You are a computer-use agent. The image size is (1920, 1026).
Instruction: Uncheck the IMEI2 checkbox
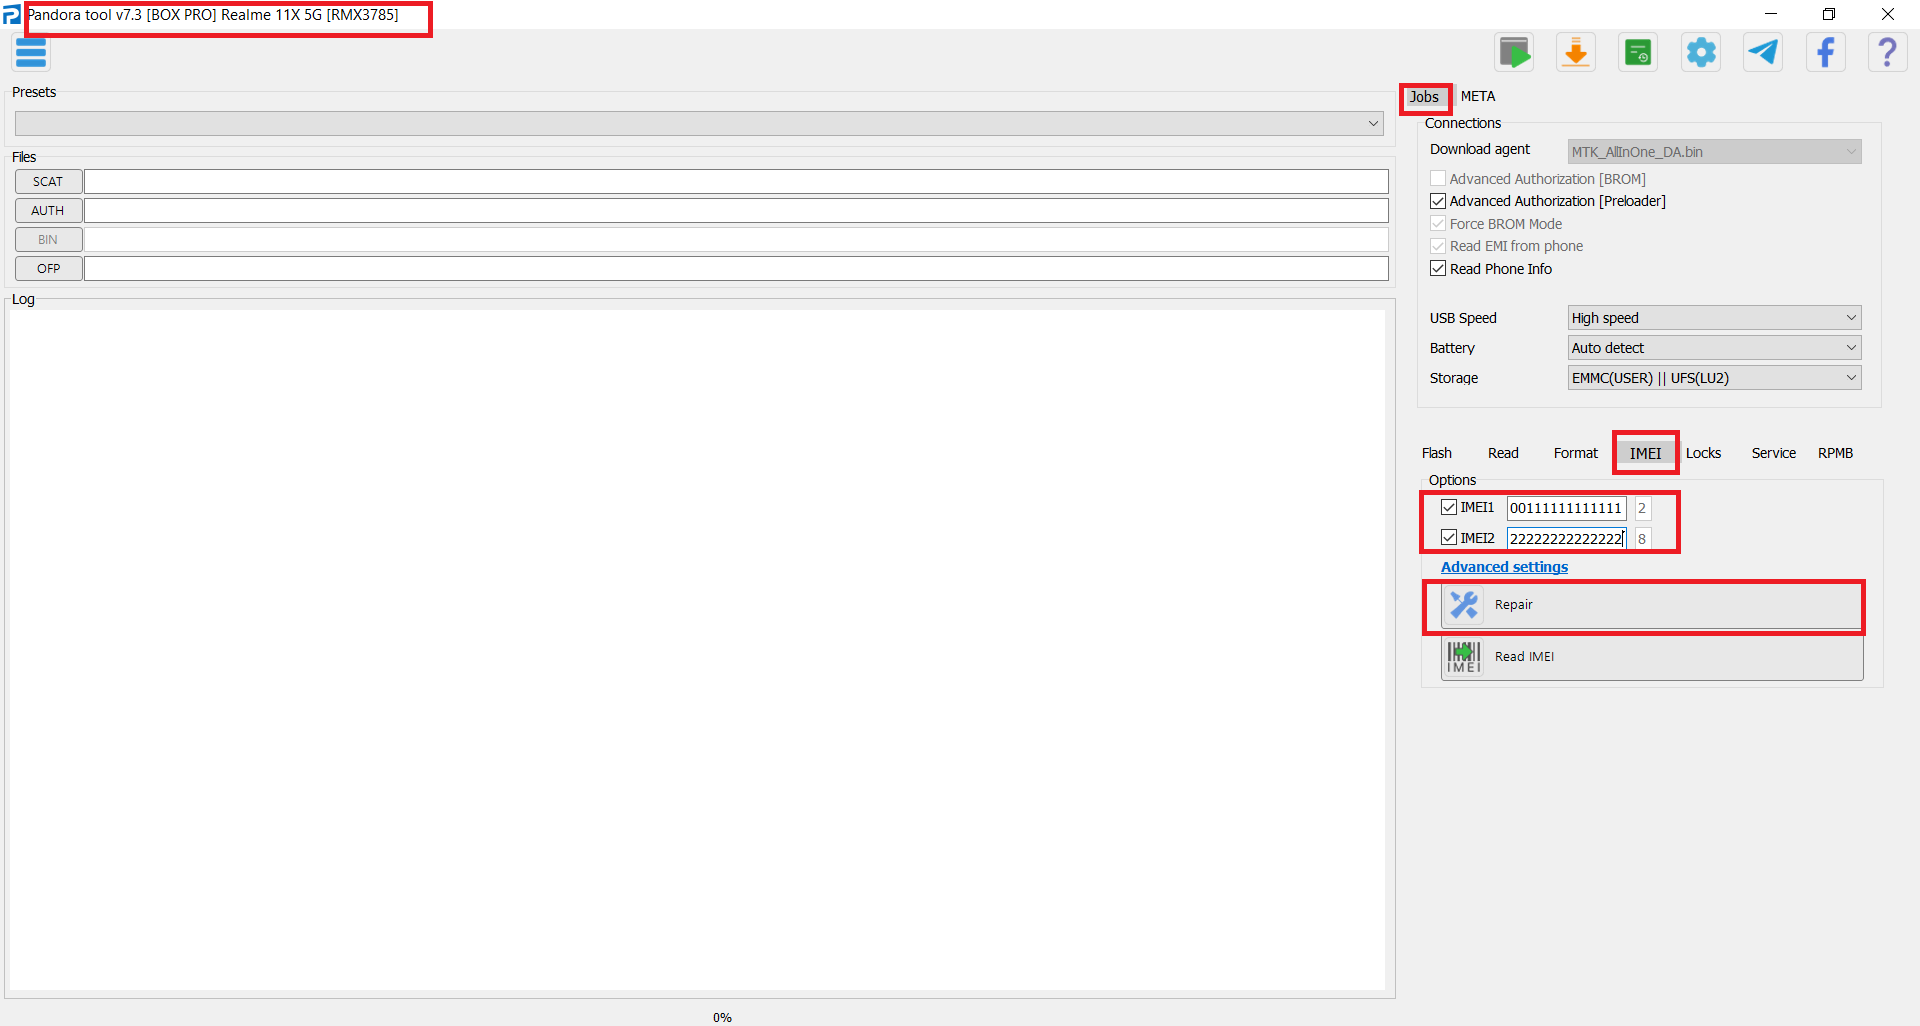pyautogui.click(x=1449, y=538)
